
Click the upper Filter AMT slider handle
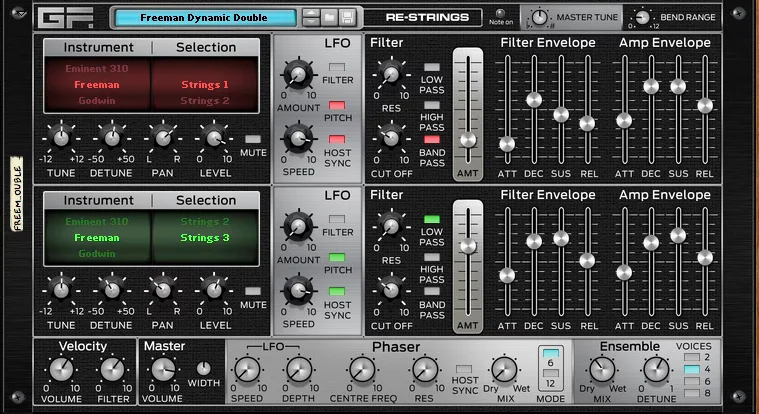point(468,140)
